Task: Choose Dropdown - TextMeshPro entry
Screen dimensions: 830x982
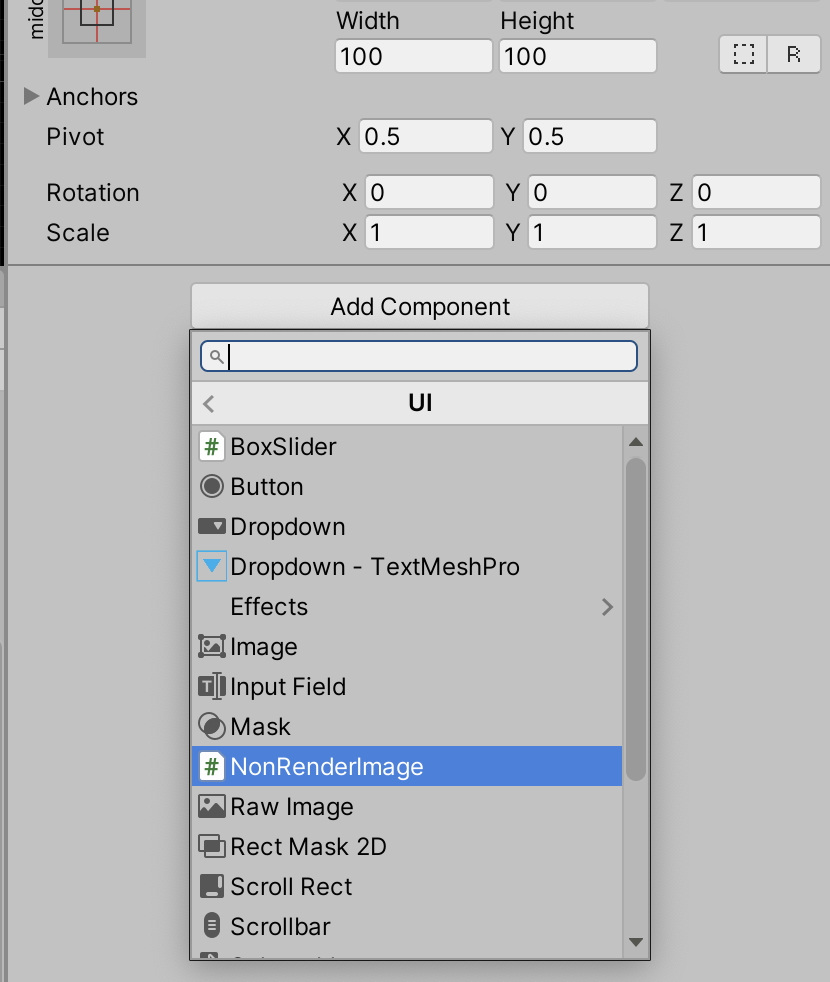Action: coord(407,566)
